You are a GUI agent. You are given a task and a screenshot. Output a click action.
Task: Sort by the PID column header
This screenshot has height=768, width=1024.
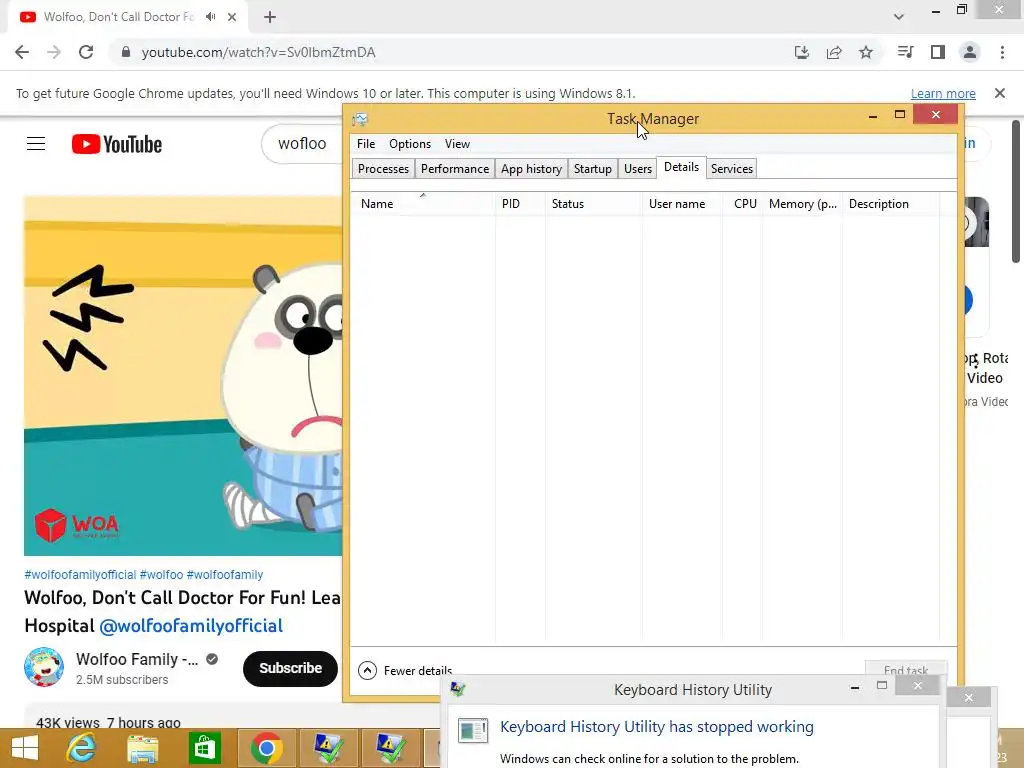[520, 204]
